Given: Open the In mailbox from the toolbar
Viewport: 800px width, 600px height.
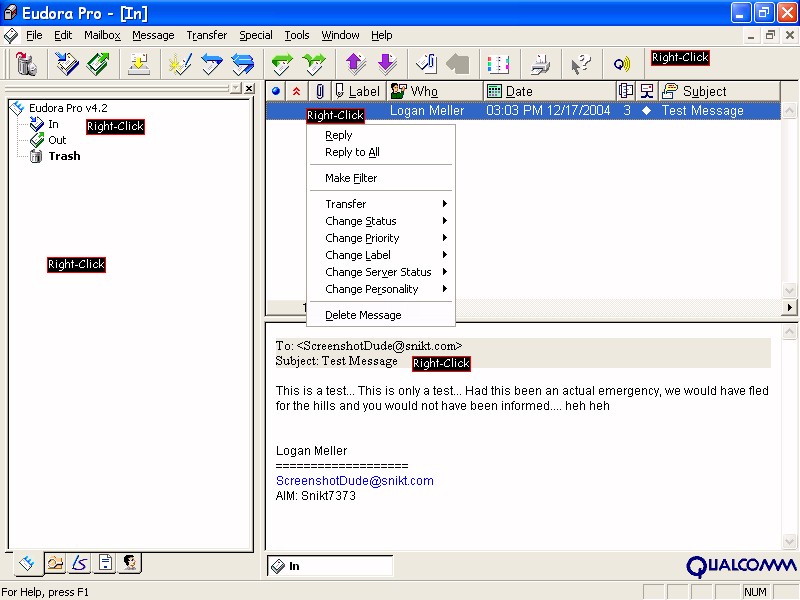Looking at the screenshot, I should pyautogui.click(x=67, y=64).
